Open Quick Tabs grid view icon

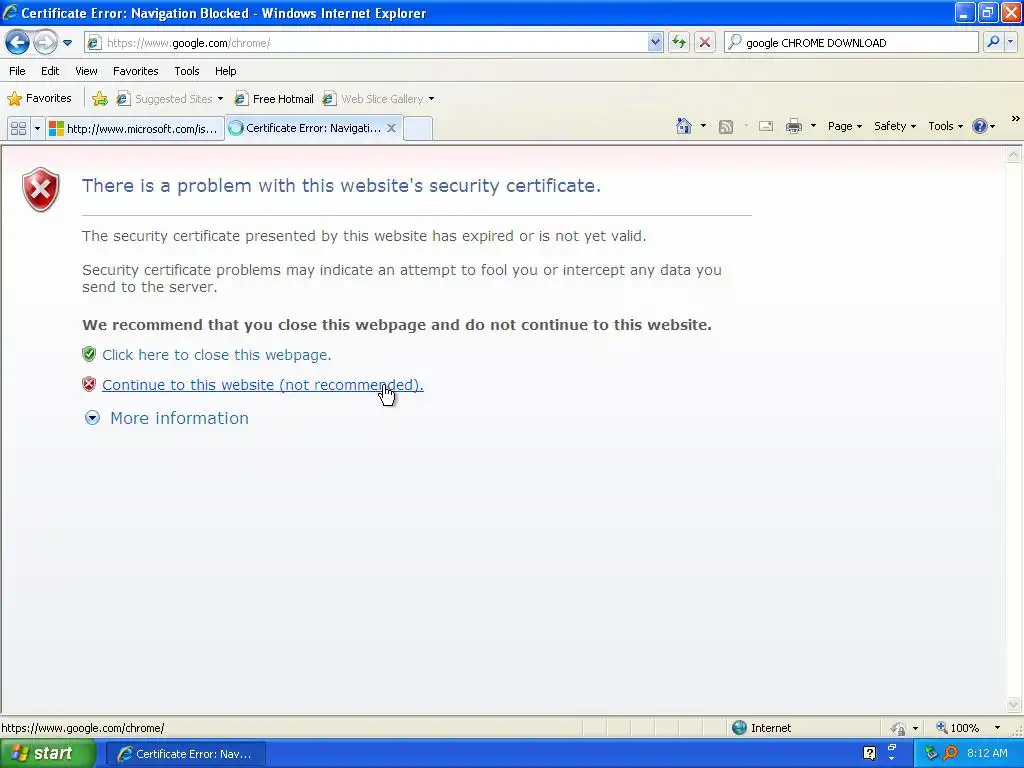(19, 129)
